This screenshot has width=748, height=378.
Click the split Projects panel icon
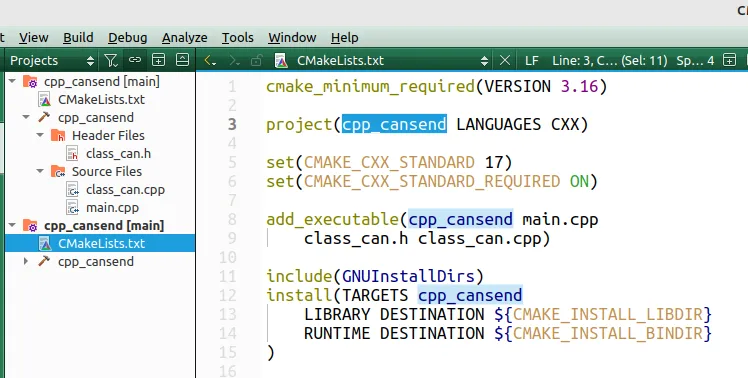click(x=158, y=60)
